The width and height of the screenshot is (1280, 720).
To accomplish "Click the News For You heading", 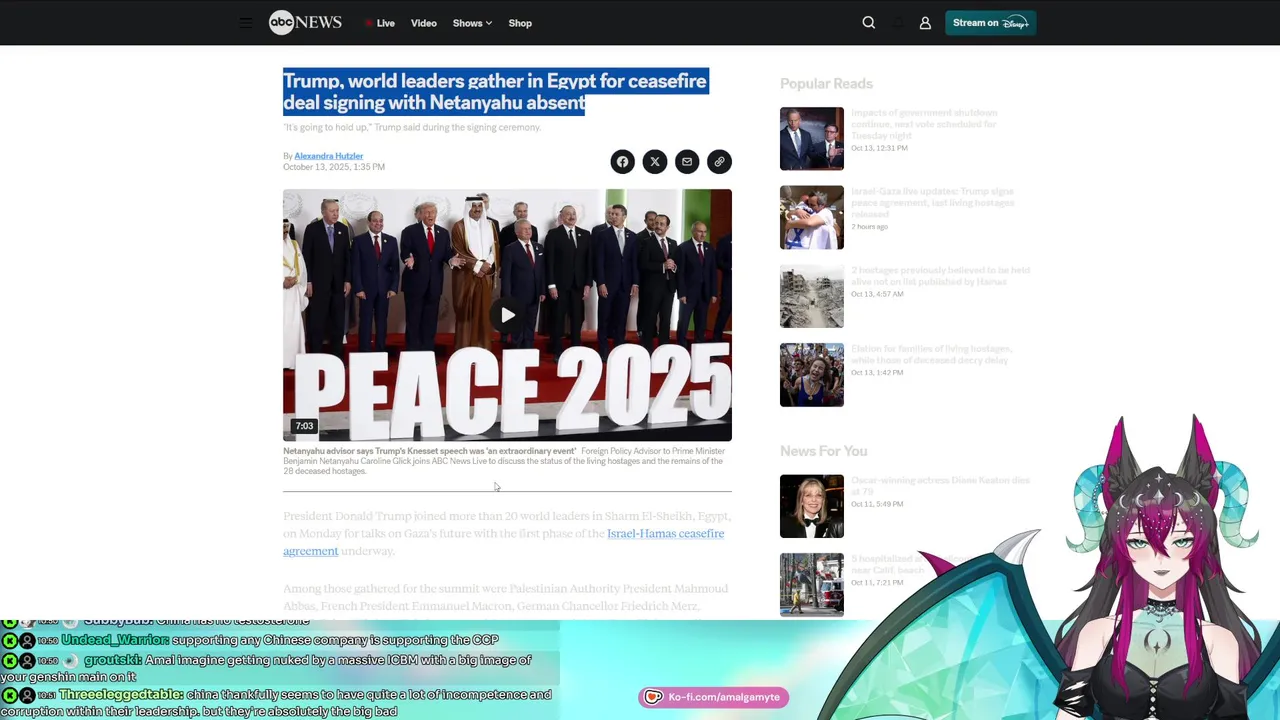I will pyautogui.click(x=823, y=451).
